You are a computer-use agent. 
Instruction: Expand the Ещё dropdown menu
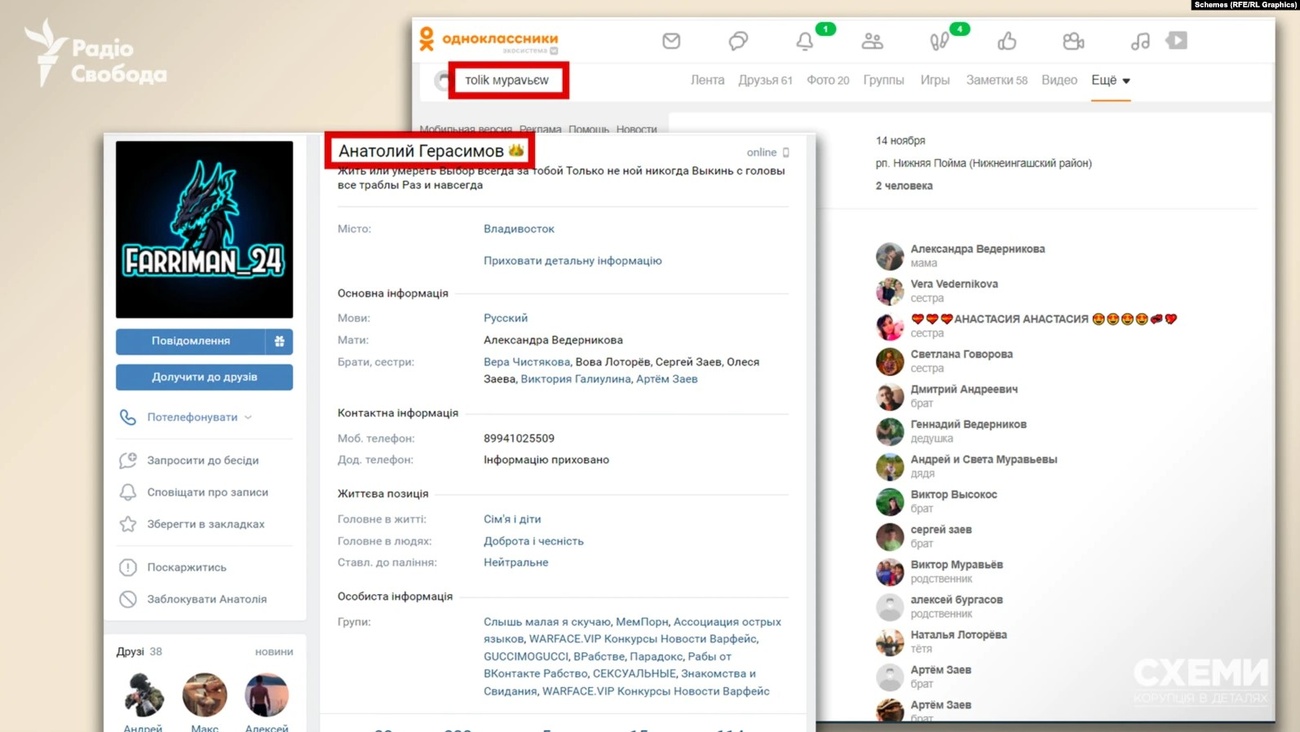1110,80
